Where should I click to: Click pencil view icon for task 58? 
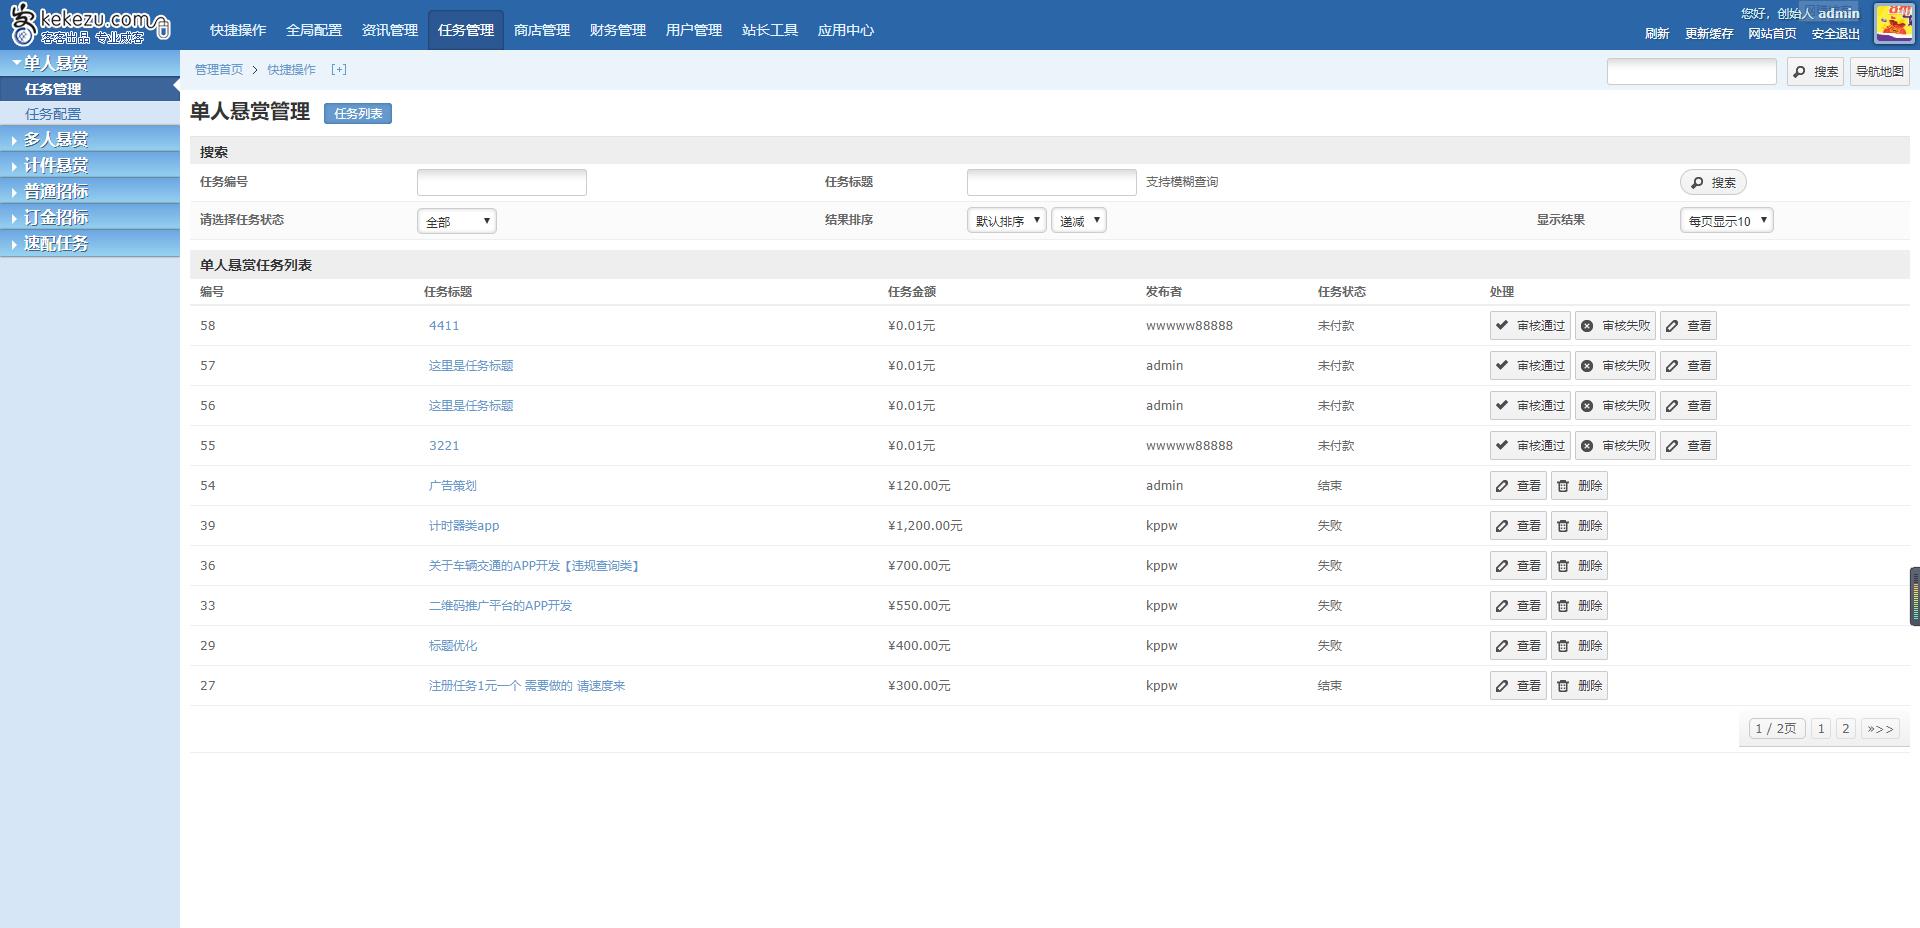coord(1672,326)
